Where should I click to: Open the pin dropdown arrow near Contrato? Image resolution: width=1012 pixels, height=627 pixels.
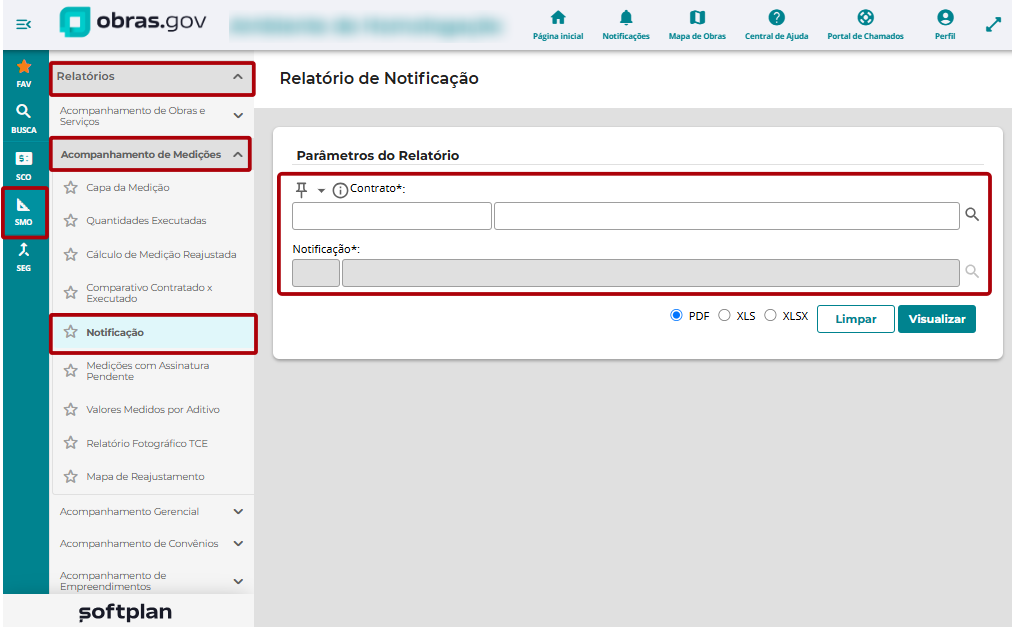321,191
